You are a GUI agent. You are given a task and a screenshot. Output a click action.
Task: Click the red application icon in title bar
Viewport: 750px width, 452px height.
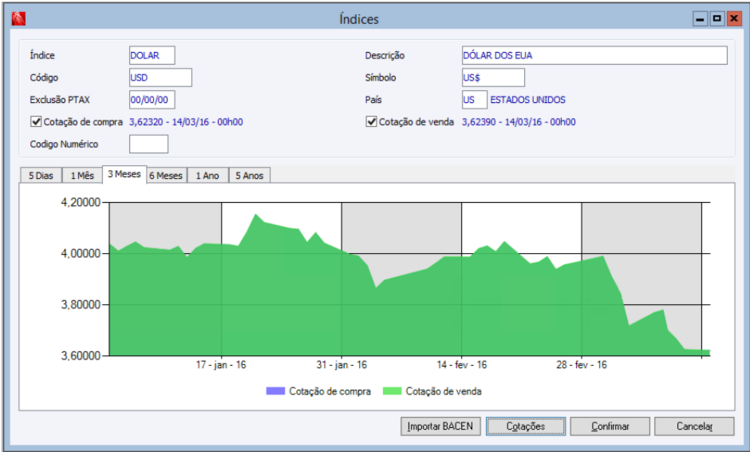click(18, 19)
